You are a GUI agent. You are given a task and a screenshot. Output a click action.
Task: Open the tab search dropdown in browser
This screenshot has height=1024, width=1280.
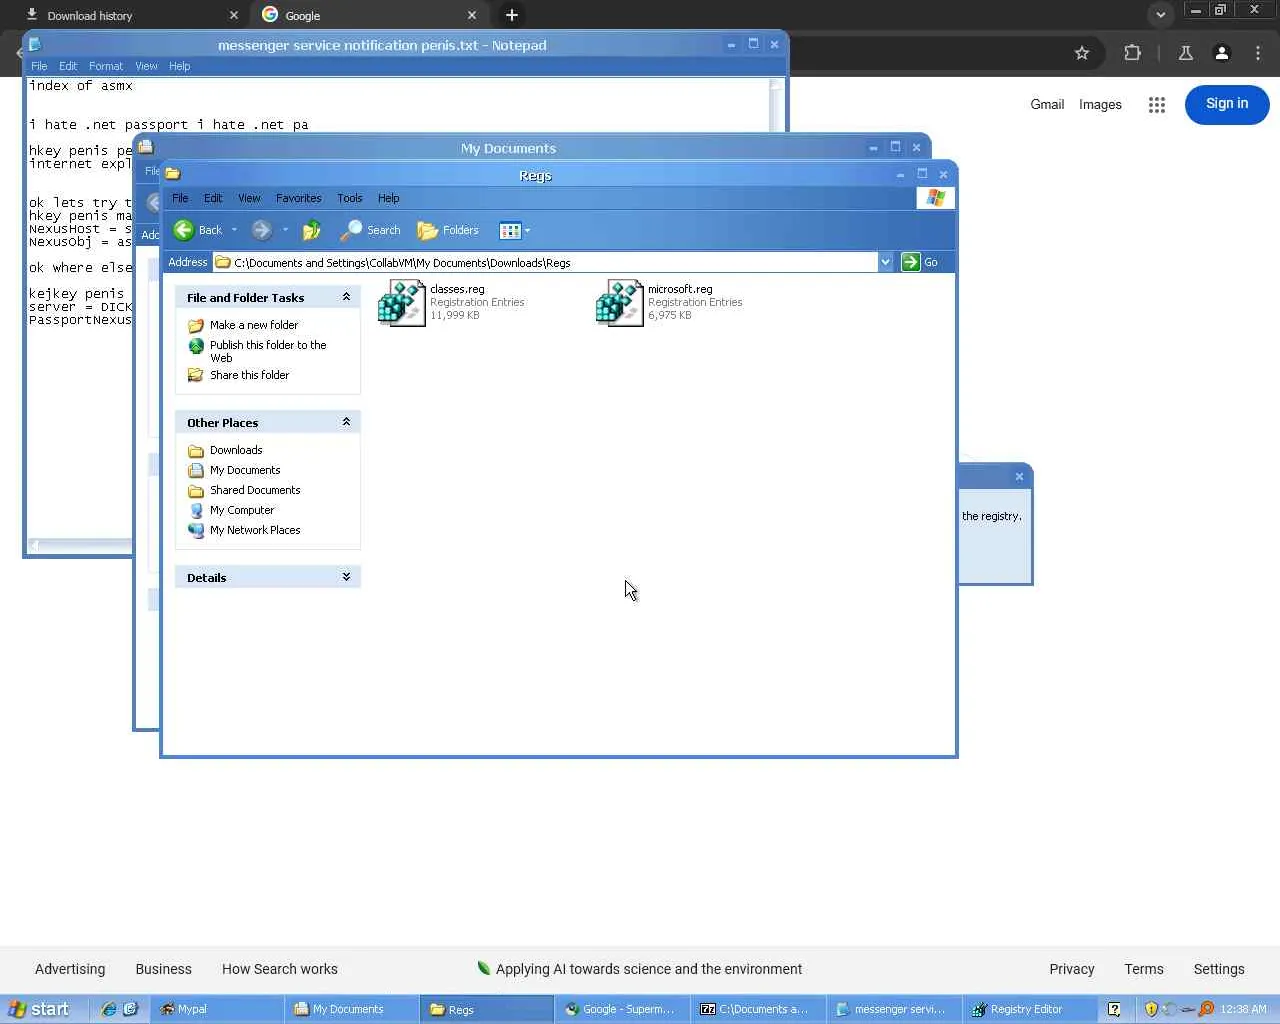click(1160, 15)
